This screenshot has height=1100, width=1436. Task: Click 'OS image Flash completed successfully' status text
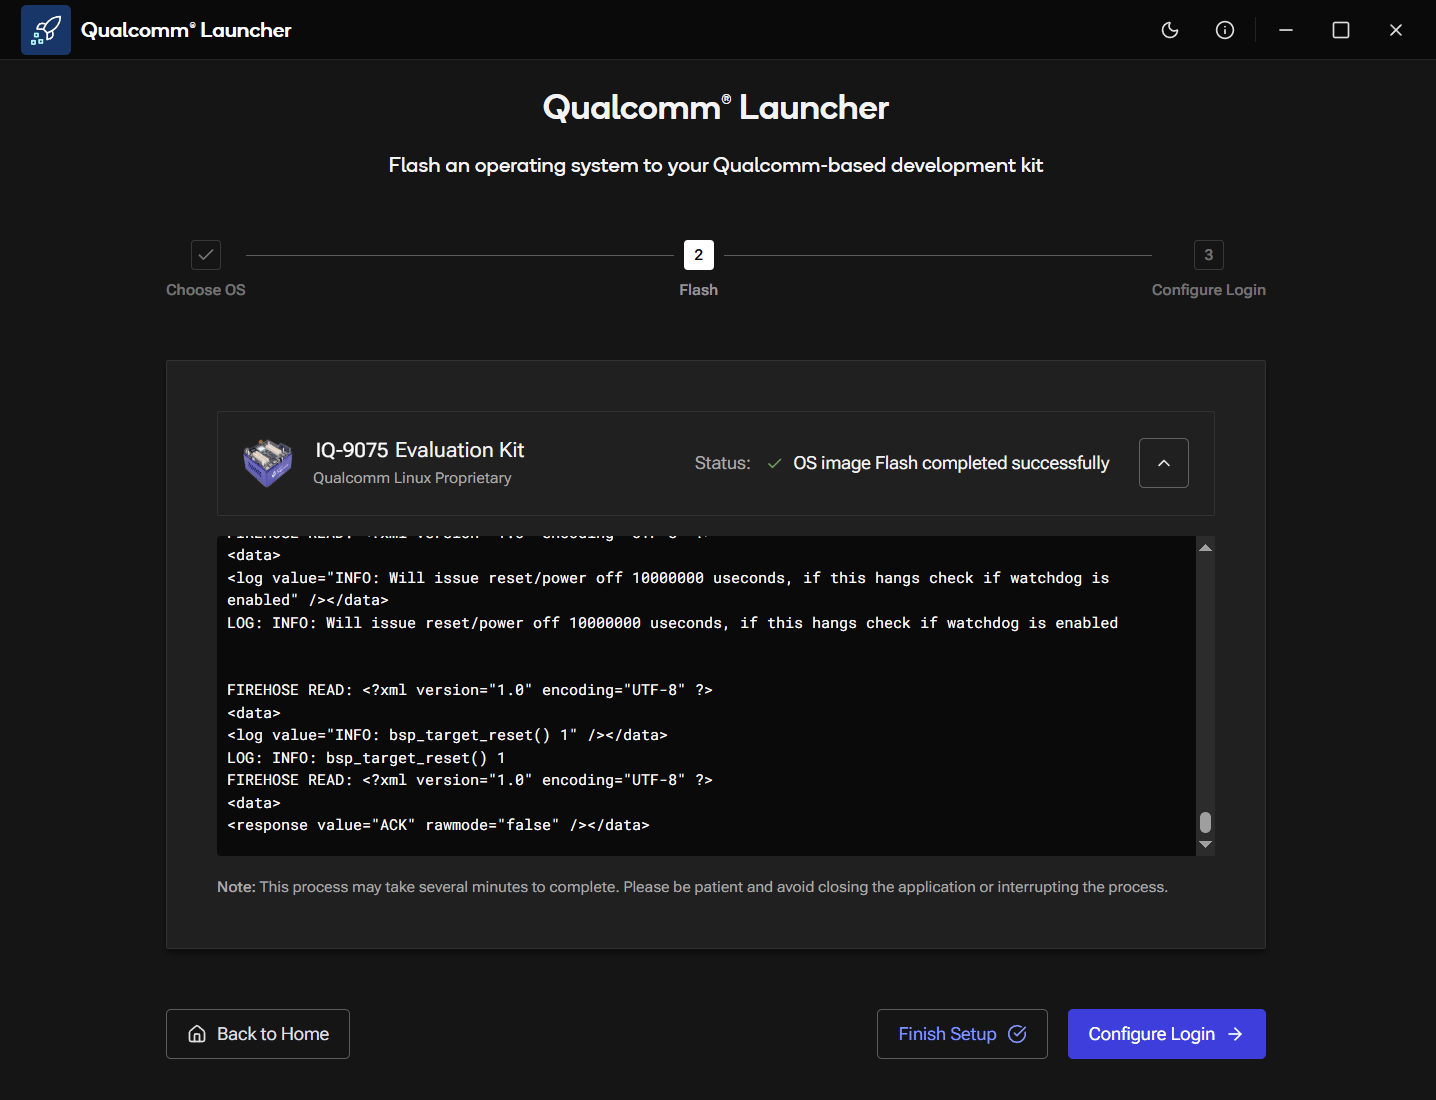[951, 463]
